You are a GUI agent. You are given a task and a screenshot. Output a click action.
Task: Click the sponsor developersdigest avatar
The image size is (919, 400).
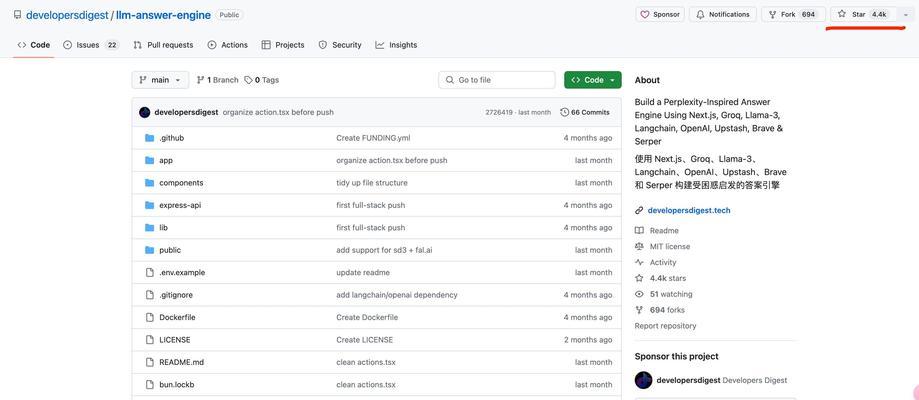coord(644,380)
